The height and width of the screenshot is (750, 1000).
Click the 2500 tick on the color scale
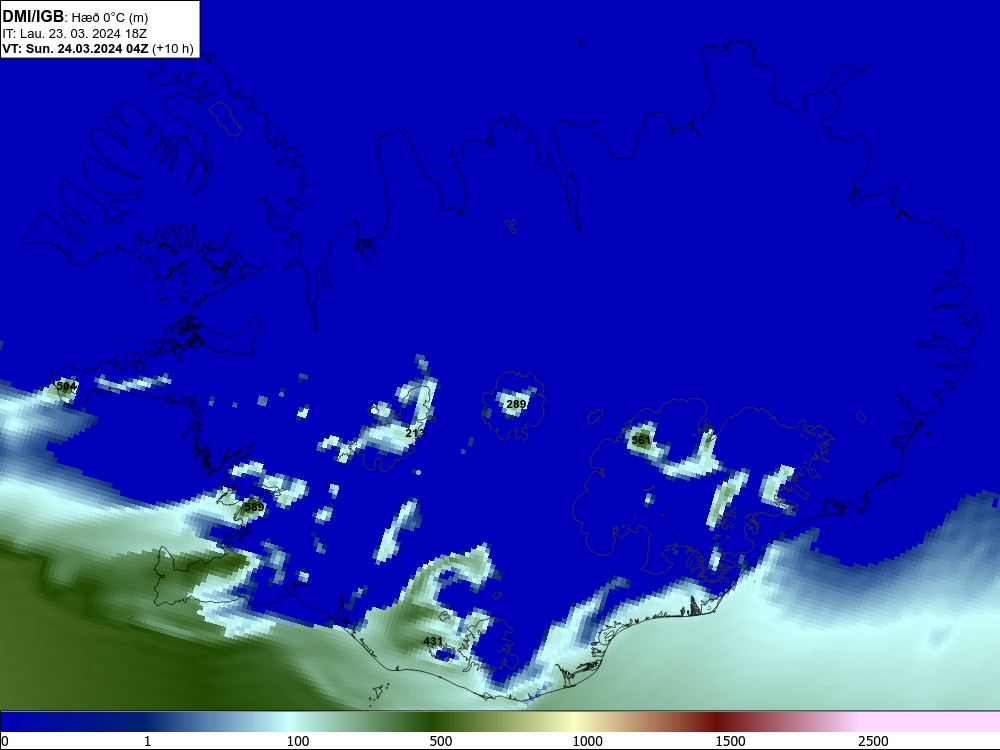click(x=873, y=740)
